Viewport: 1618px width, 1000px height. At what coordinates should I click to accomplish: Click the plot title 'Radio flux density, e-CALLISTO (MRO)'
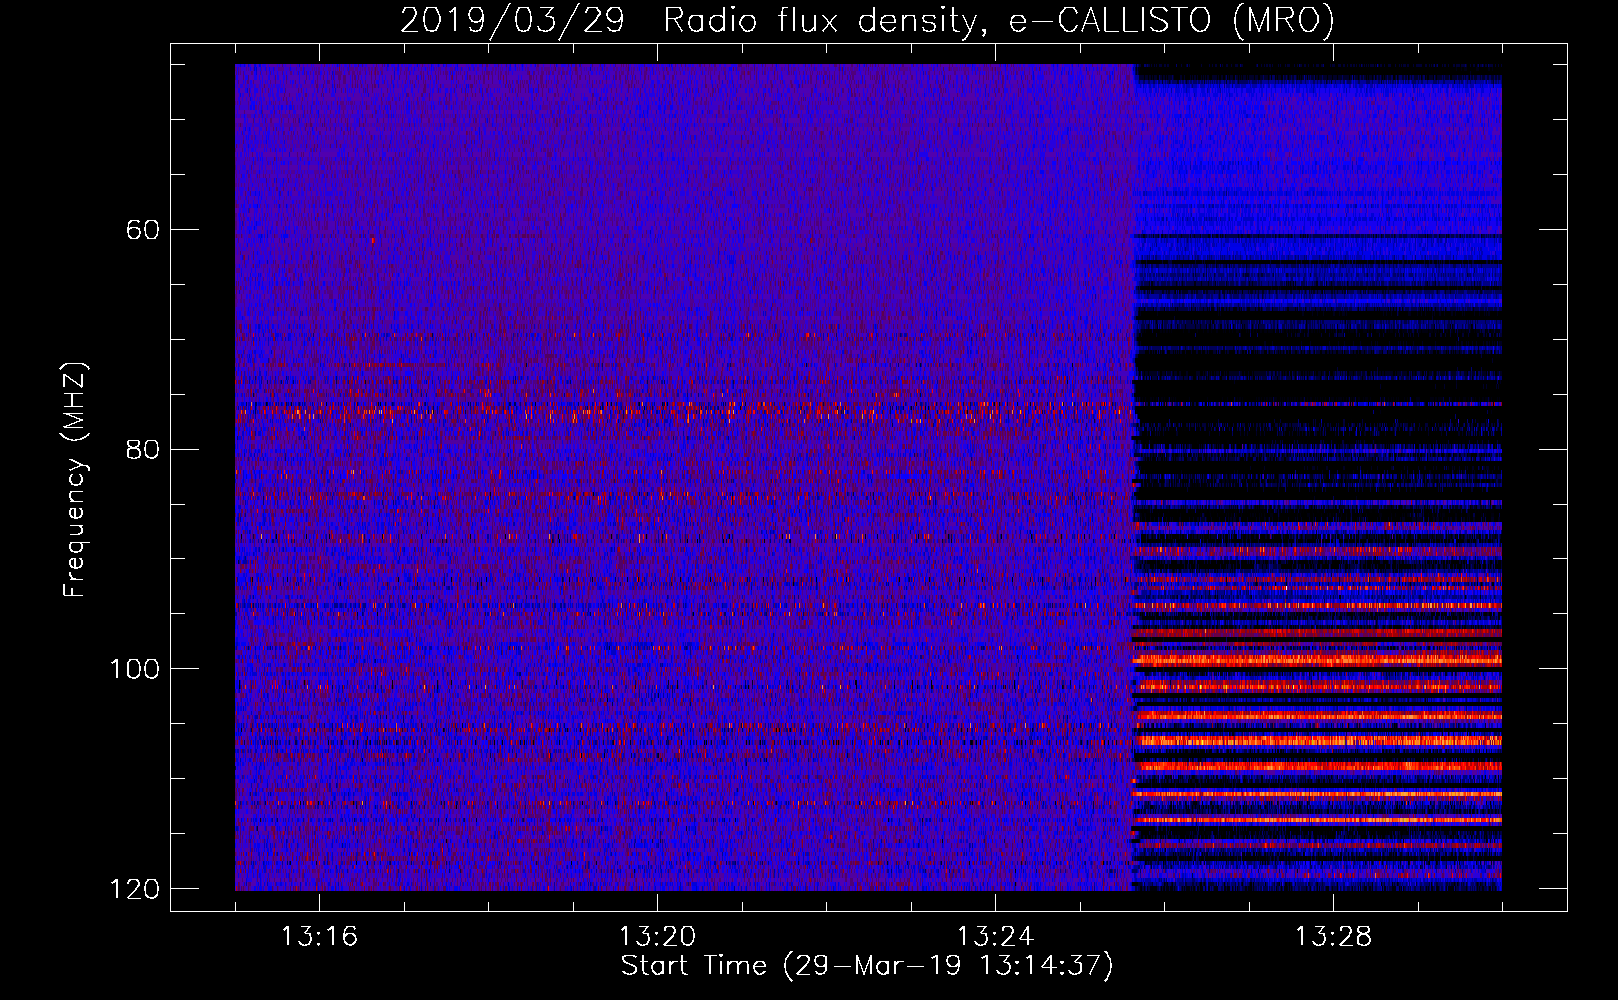tap(999, 20)
